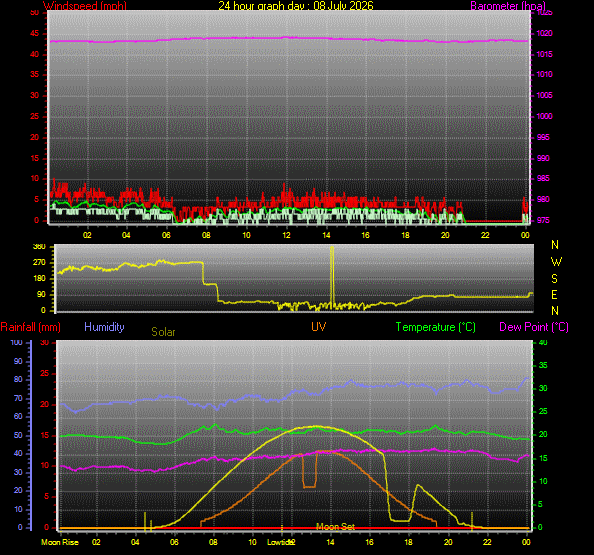Viewport: 594px width, 555px height.
Task: Click the 06 hour tick on bottom graph
Action: click(x=174, y=542)
